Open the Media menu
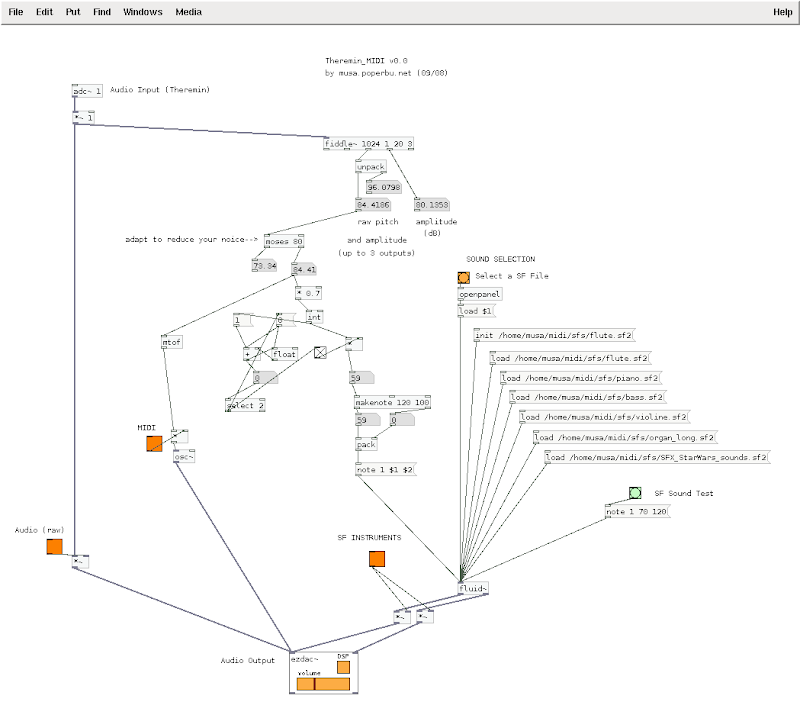This screenshot has width=800, height=702. click(x=188, y=12)
